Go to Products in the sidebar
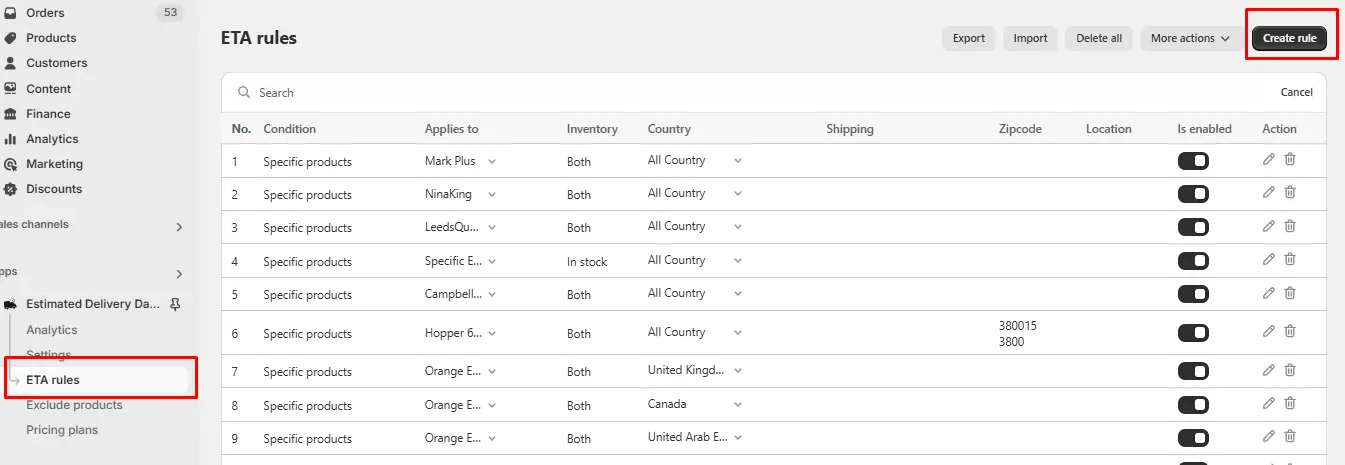Screen dimensions: 1345x465 click(51, 38)
